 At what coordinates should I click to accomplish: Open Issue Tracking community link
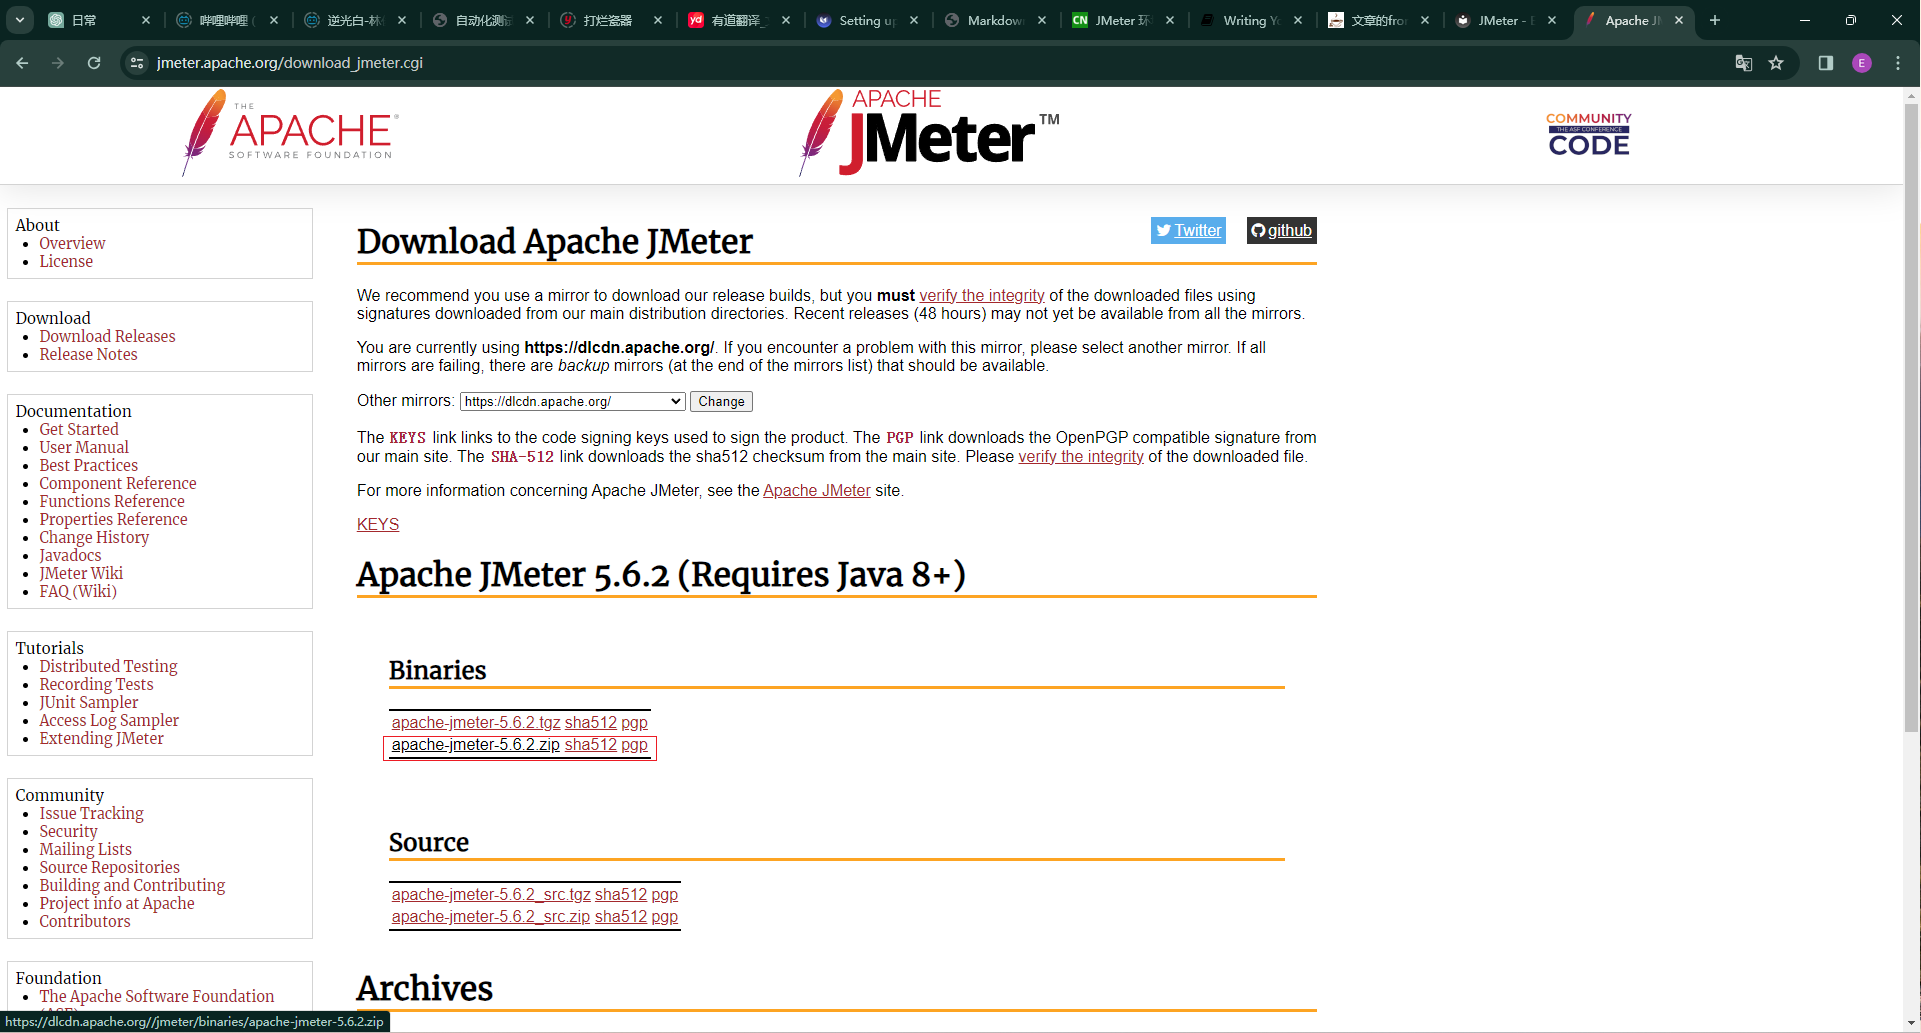coord(91,813)
